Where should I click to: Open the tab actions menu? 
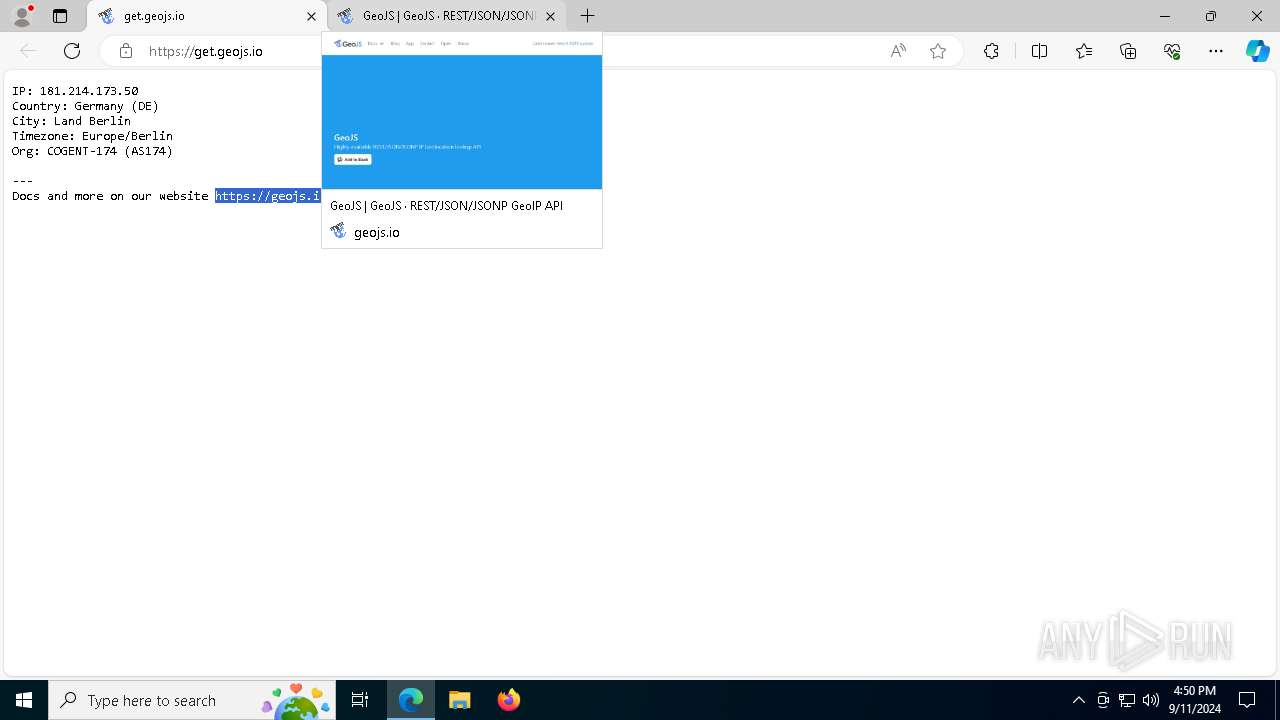(x=60, y=16)
